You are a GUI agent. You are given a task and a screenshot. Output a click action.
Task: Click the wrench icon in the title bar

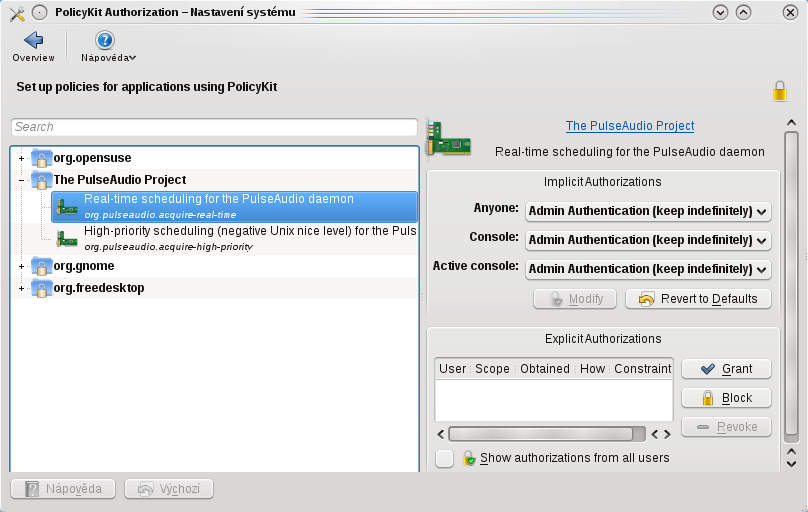17,13
